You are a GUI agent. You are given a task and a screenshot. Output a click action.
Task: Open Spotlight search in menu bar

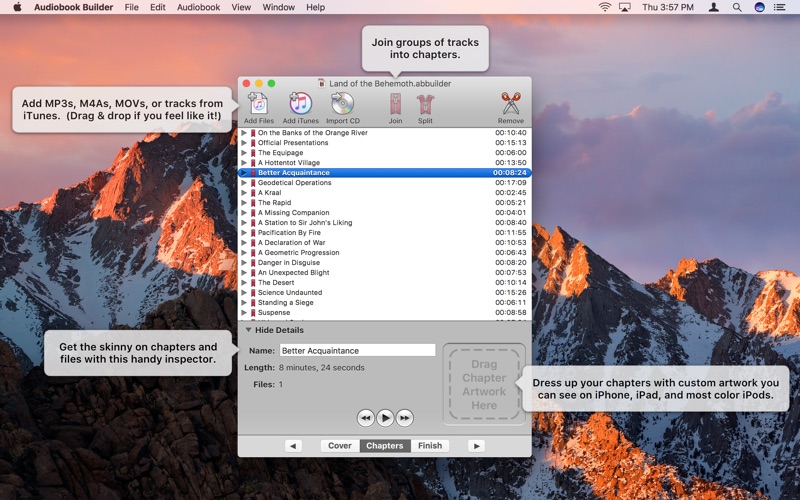point(737,7)
